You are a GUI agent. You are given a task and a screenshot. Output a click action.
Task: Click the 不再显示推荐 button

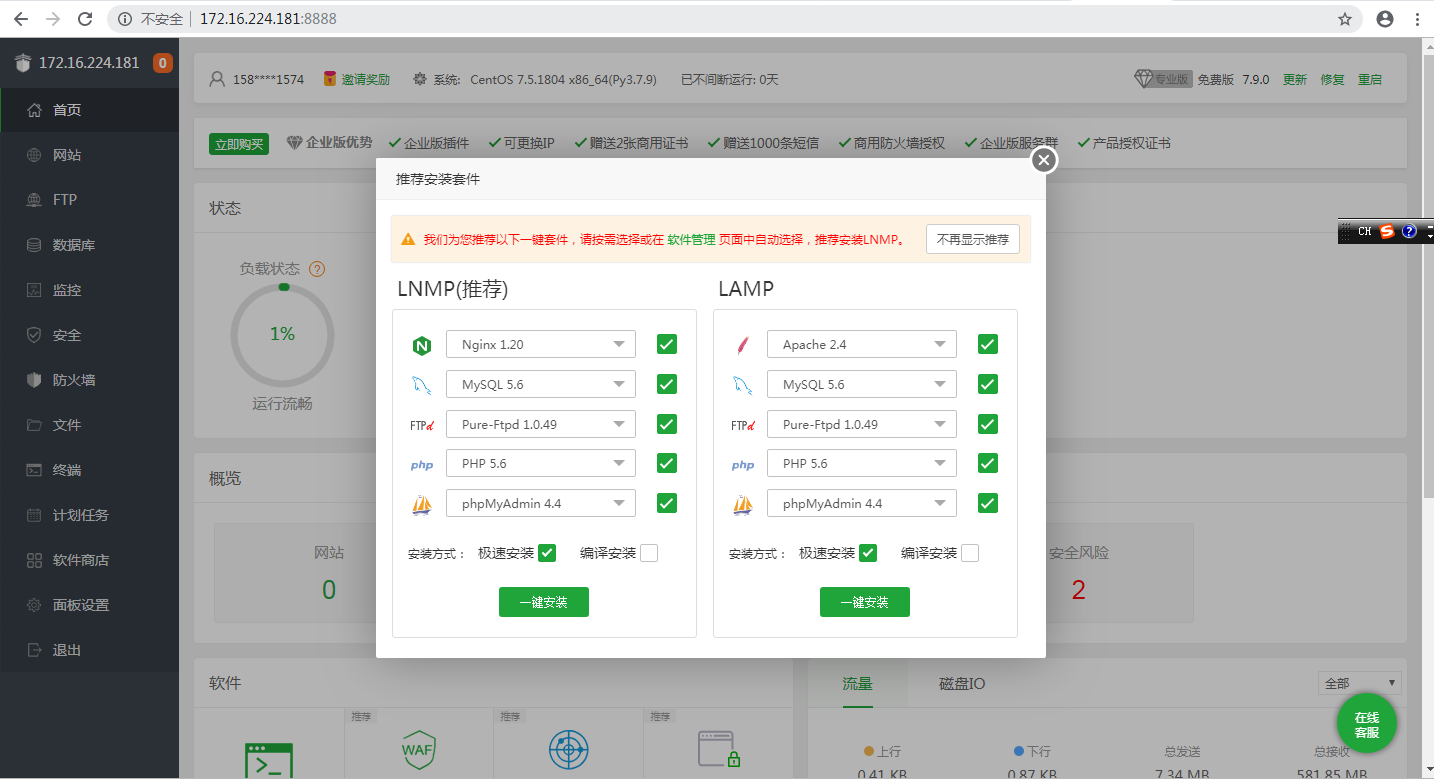973,239
